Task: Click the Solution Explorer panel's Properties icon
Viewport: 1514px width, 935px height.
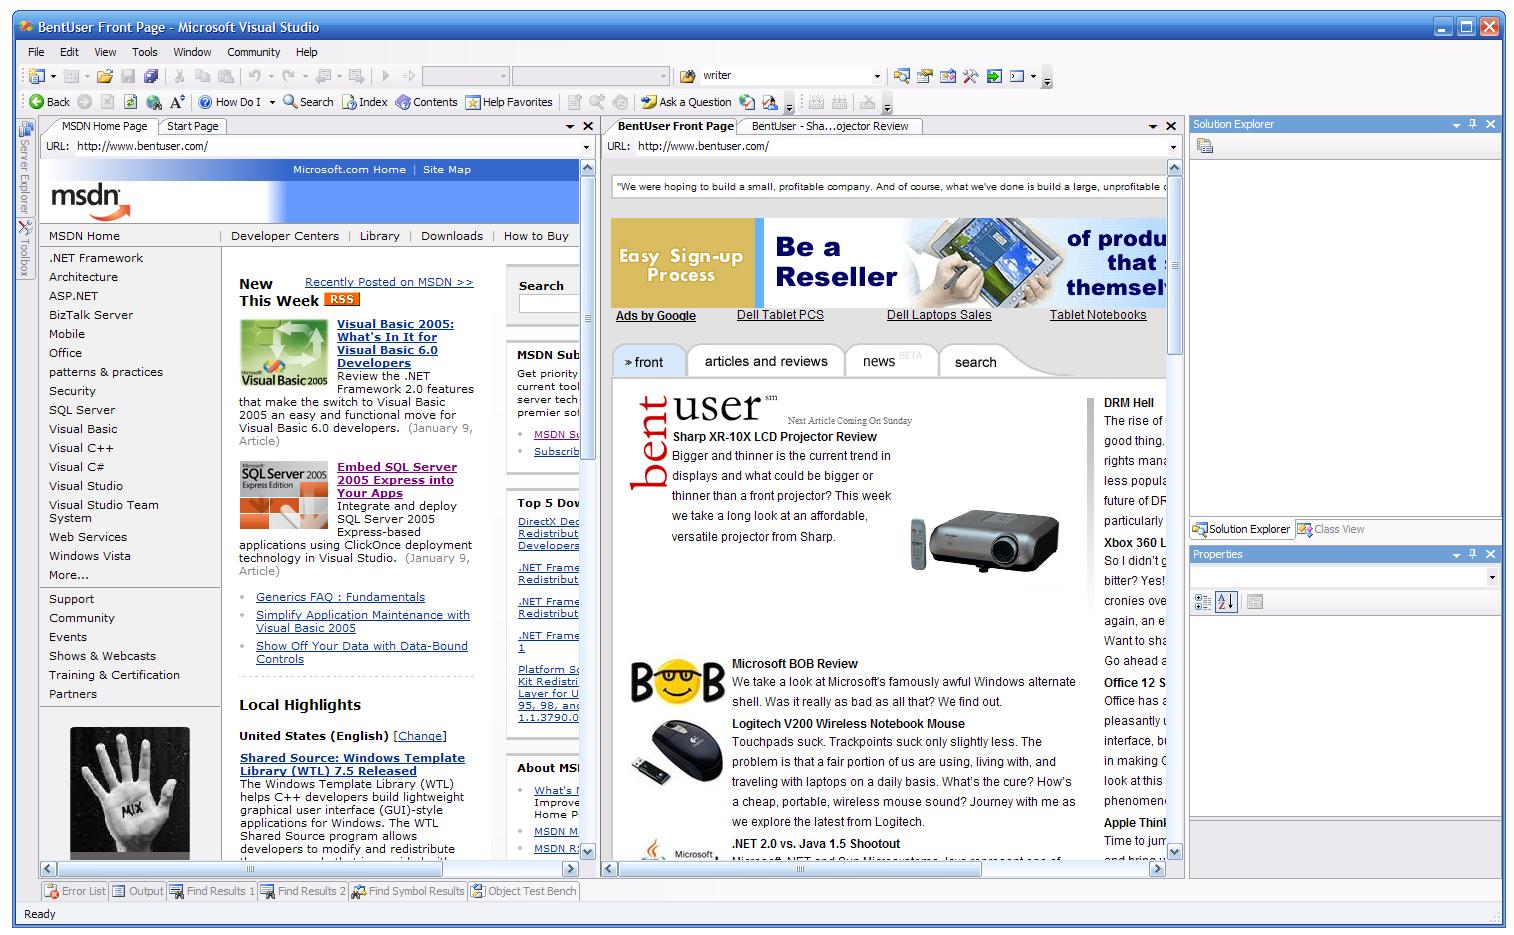Action: pyautogui.click(x=1205, y=146)
